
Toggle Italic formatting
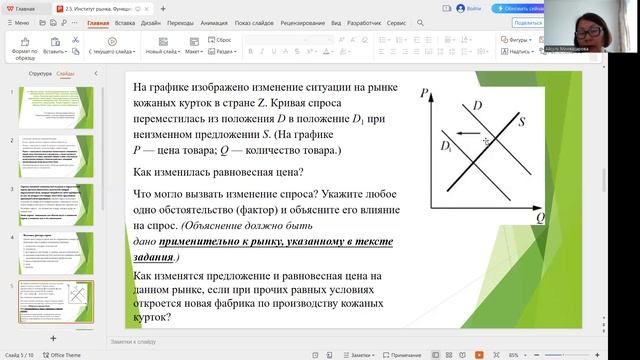coord(262,51)
